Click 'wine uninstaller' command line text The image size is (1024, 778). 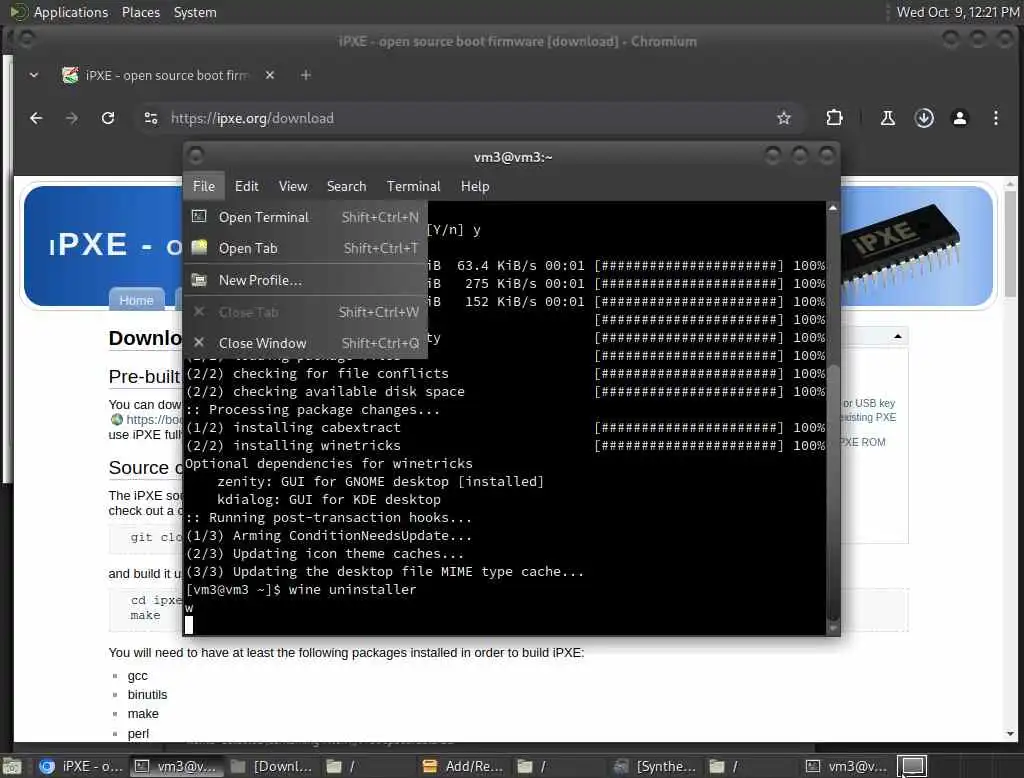[x=352, y=589]
